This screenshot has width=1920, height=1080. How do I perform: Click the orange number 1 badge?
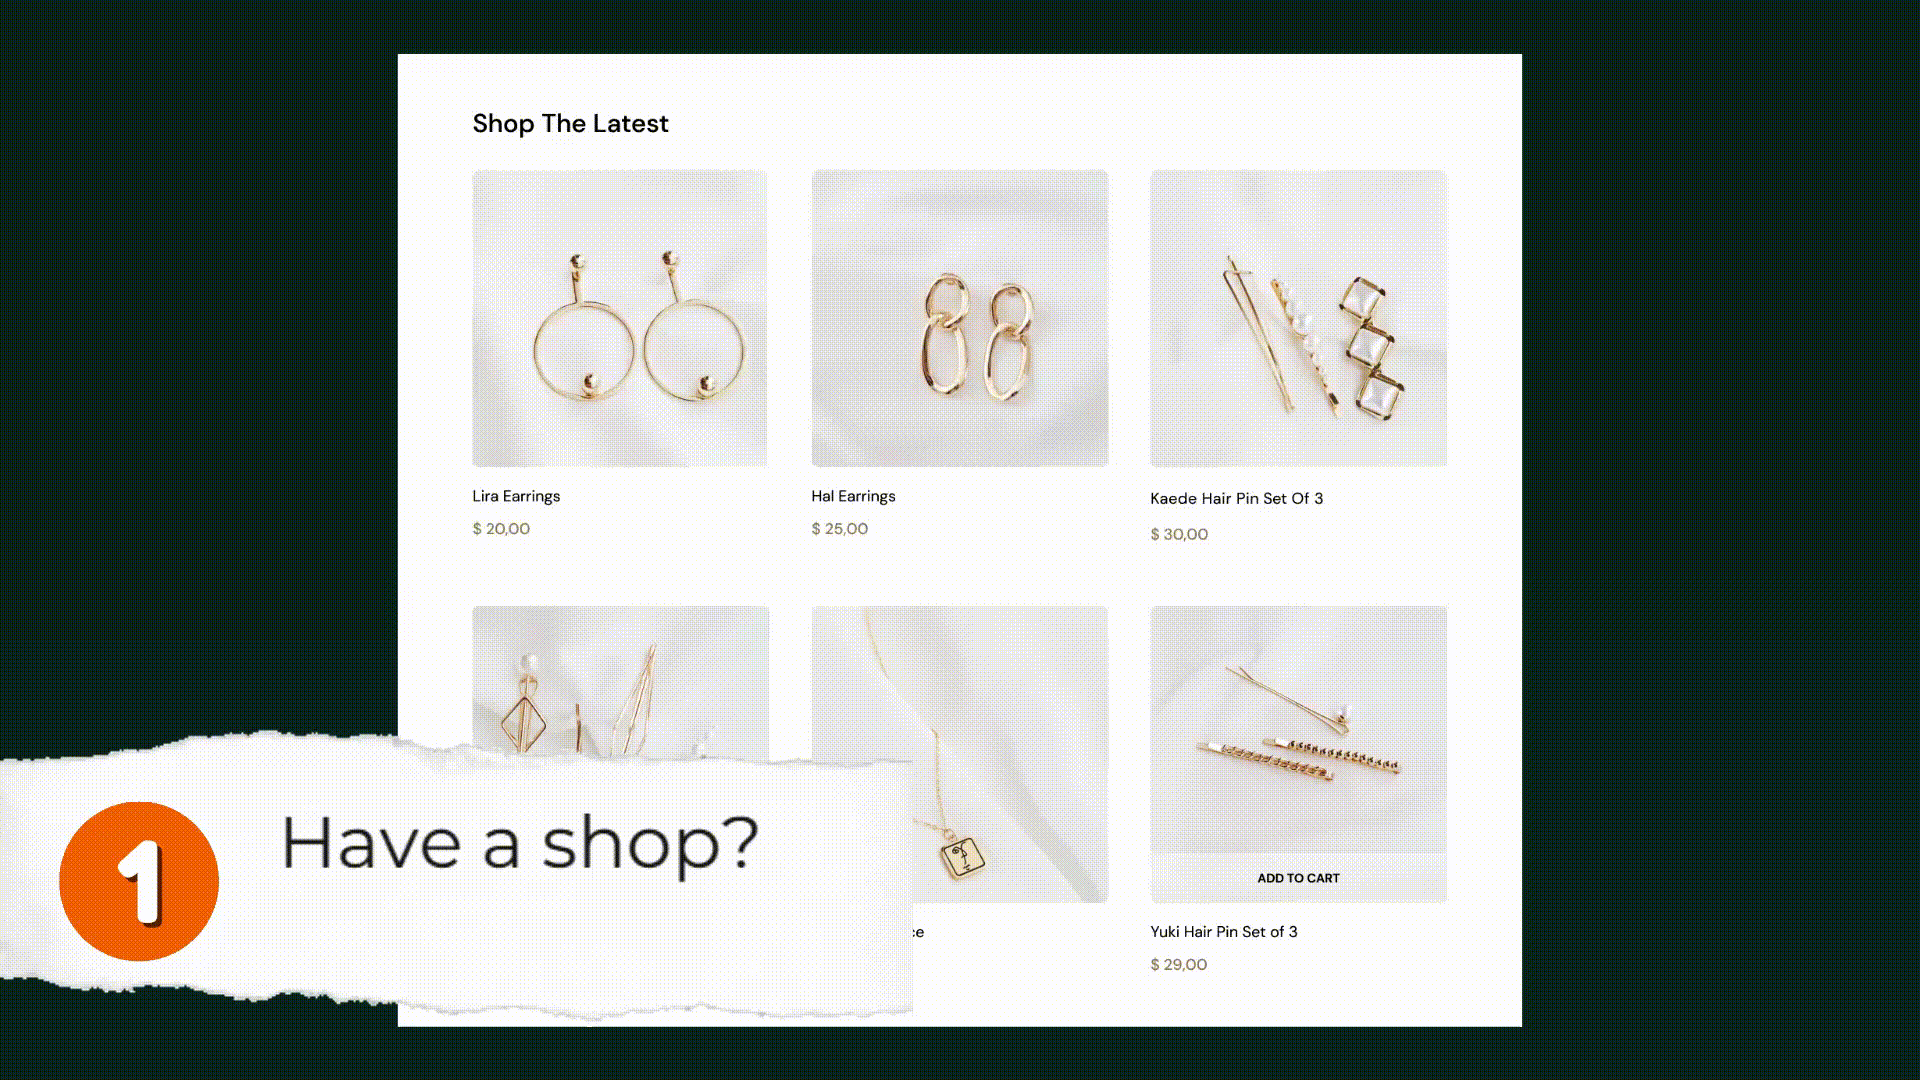click(139, 881)
